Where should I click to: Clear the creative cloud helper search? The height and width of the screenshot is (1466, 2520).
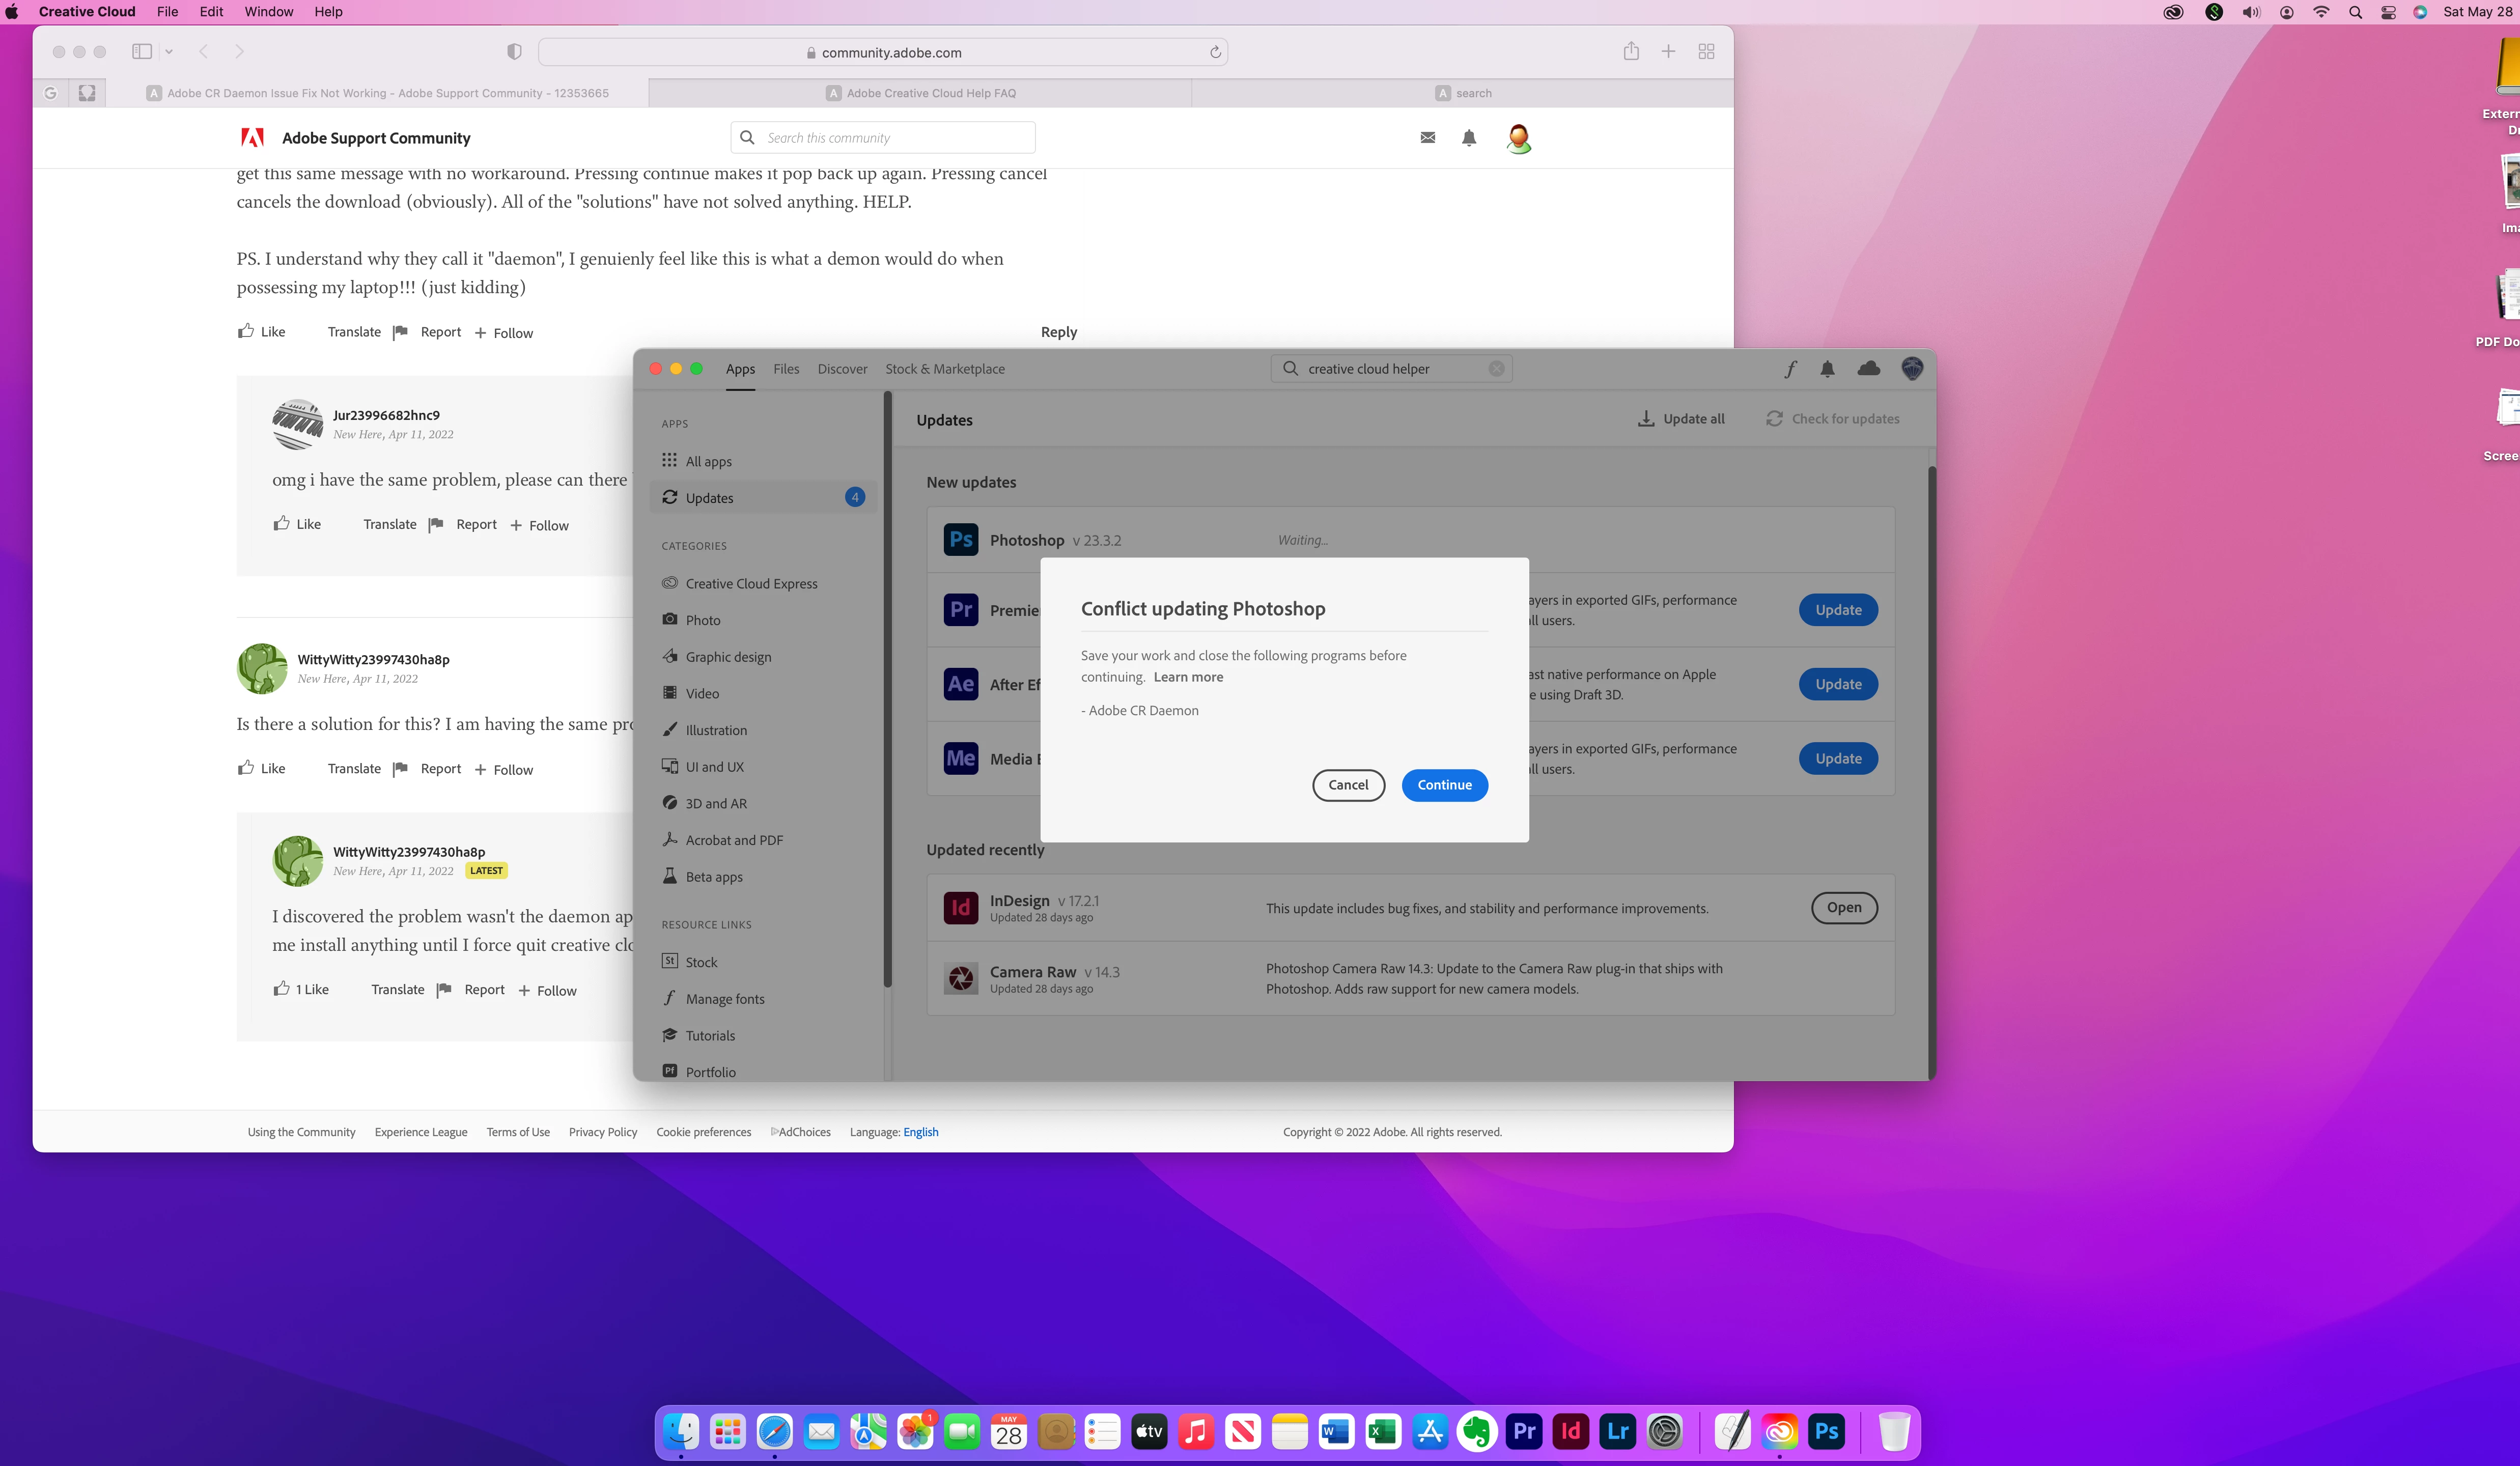tap(1496, 369)
